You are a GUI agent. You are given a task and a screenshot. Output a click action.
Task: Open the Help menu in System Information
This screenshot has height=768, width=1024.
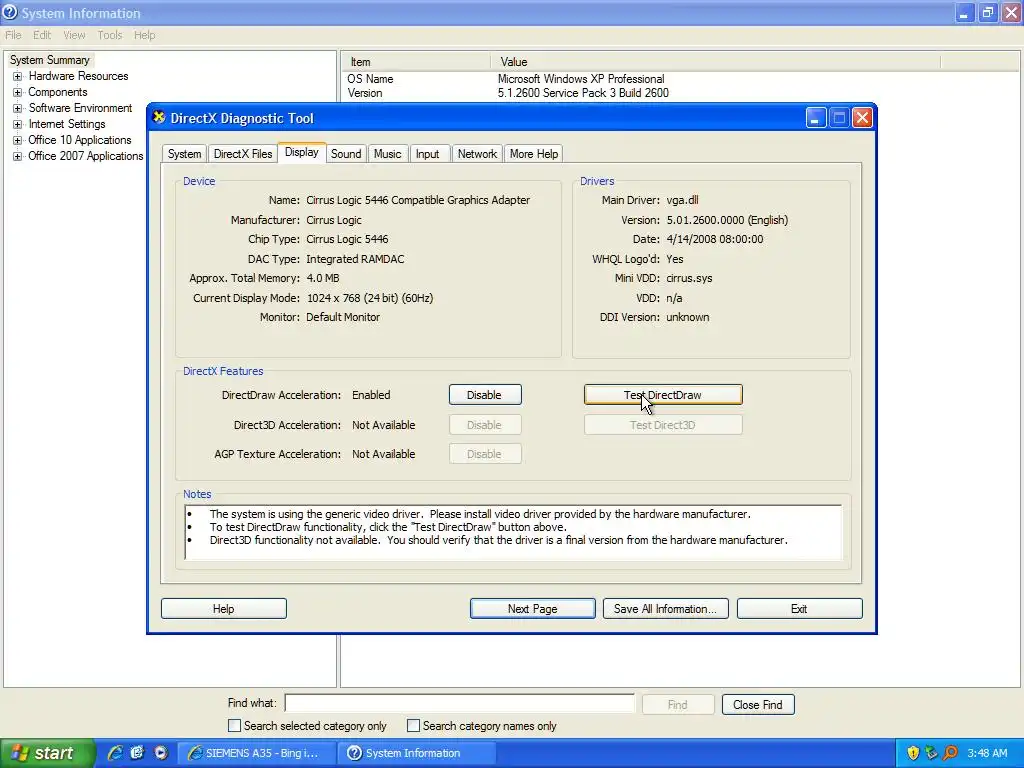click(x=144, y=35)
